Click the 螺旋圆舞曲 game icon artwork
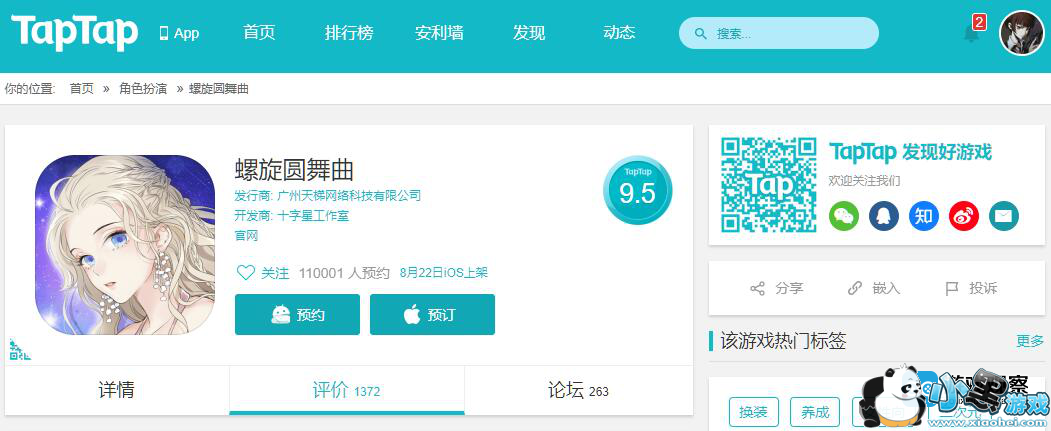The width and height of the screenshot is (1051, 431). (125, 245)
